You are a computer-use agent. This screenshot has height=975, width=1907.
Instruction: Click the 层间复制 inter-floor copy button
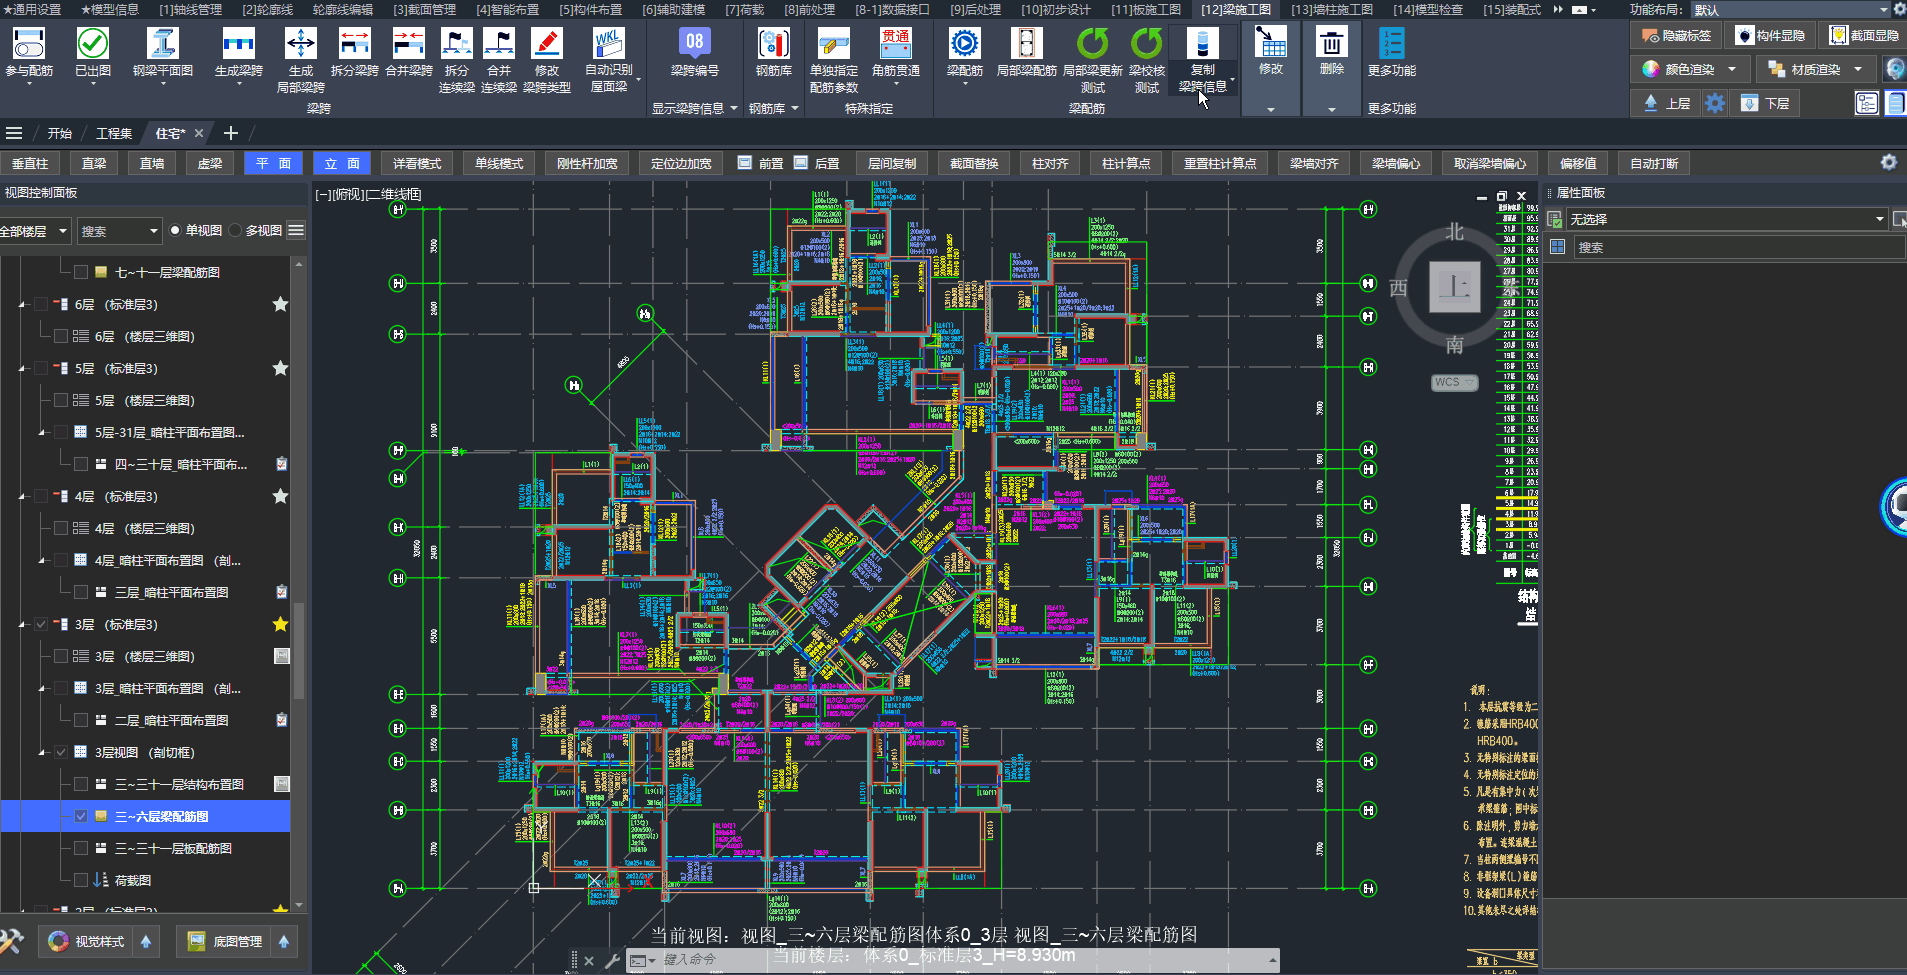pyautogui.click(x=891, y=164)
